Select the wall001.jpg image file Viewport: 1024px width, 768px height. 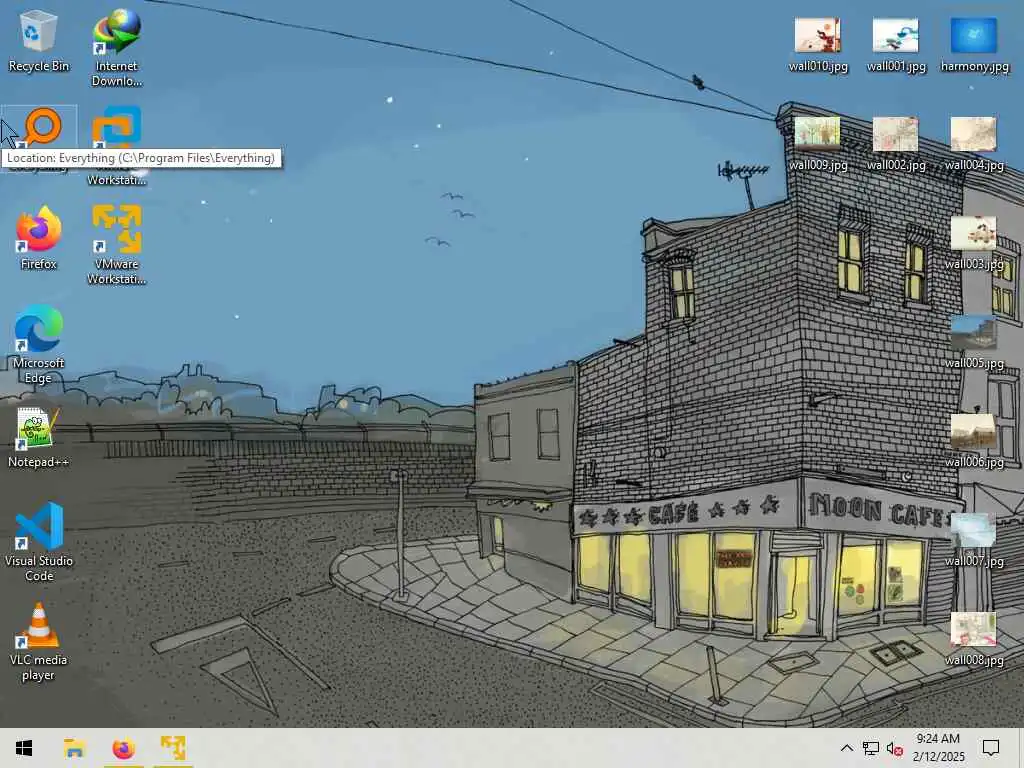[x=896, y=44]
